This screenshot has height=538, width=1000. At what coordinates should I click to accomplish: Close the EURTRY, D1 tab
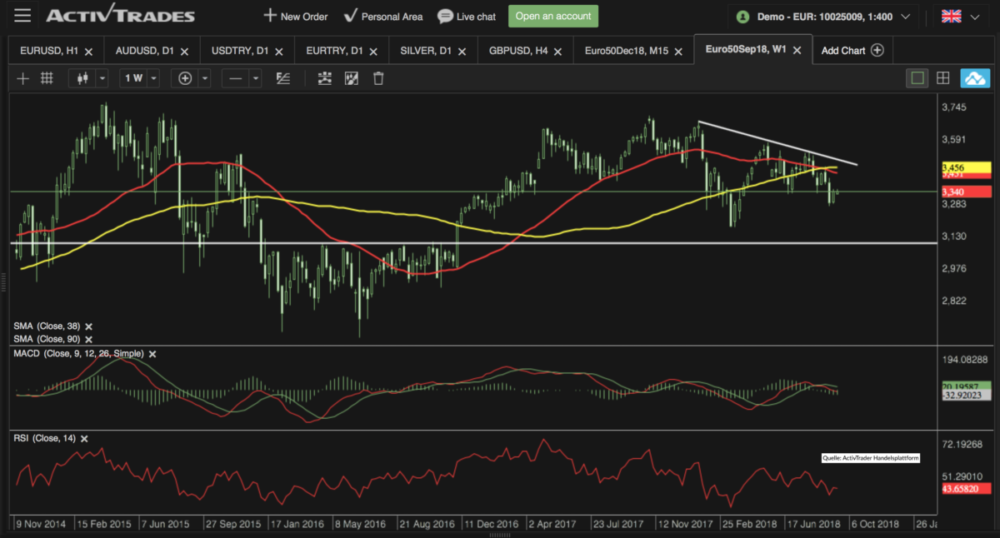click(x=373, y=52)
